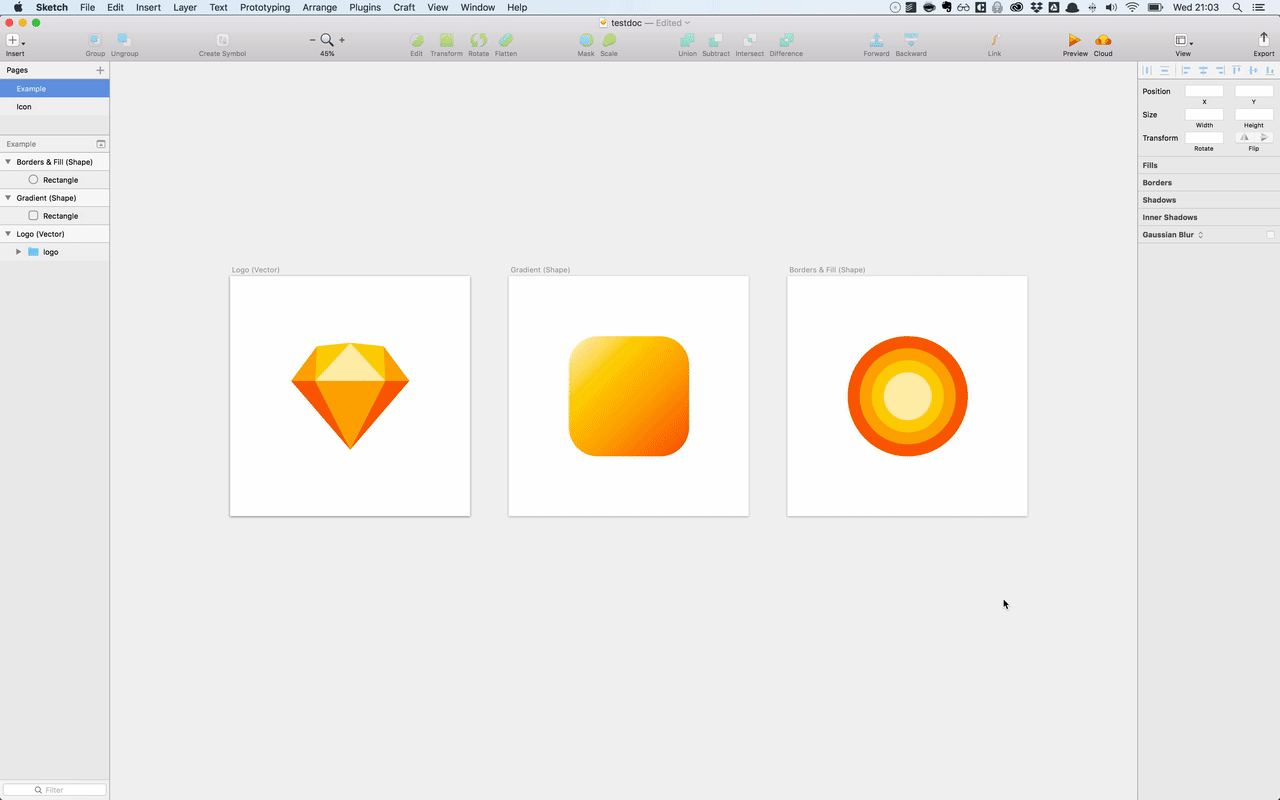Toggle horizontal flip in Transform section

pyautogui.click(x=1244, y=137)
